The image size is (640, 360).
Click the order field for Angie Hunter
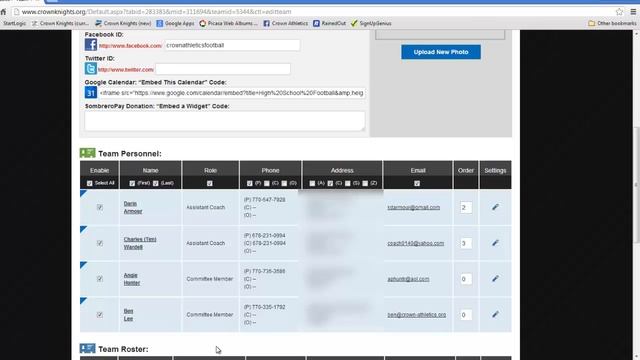[x=466, y=279]
